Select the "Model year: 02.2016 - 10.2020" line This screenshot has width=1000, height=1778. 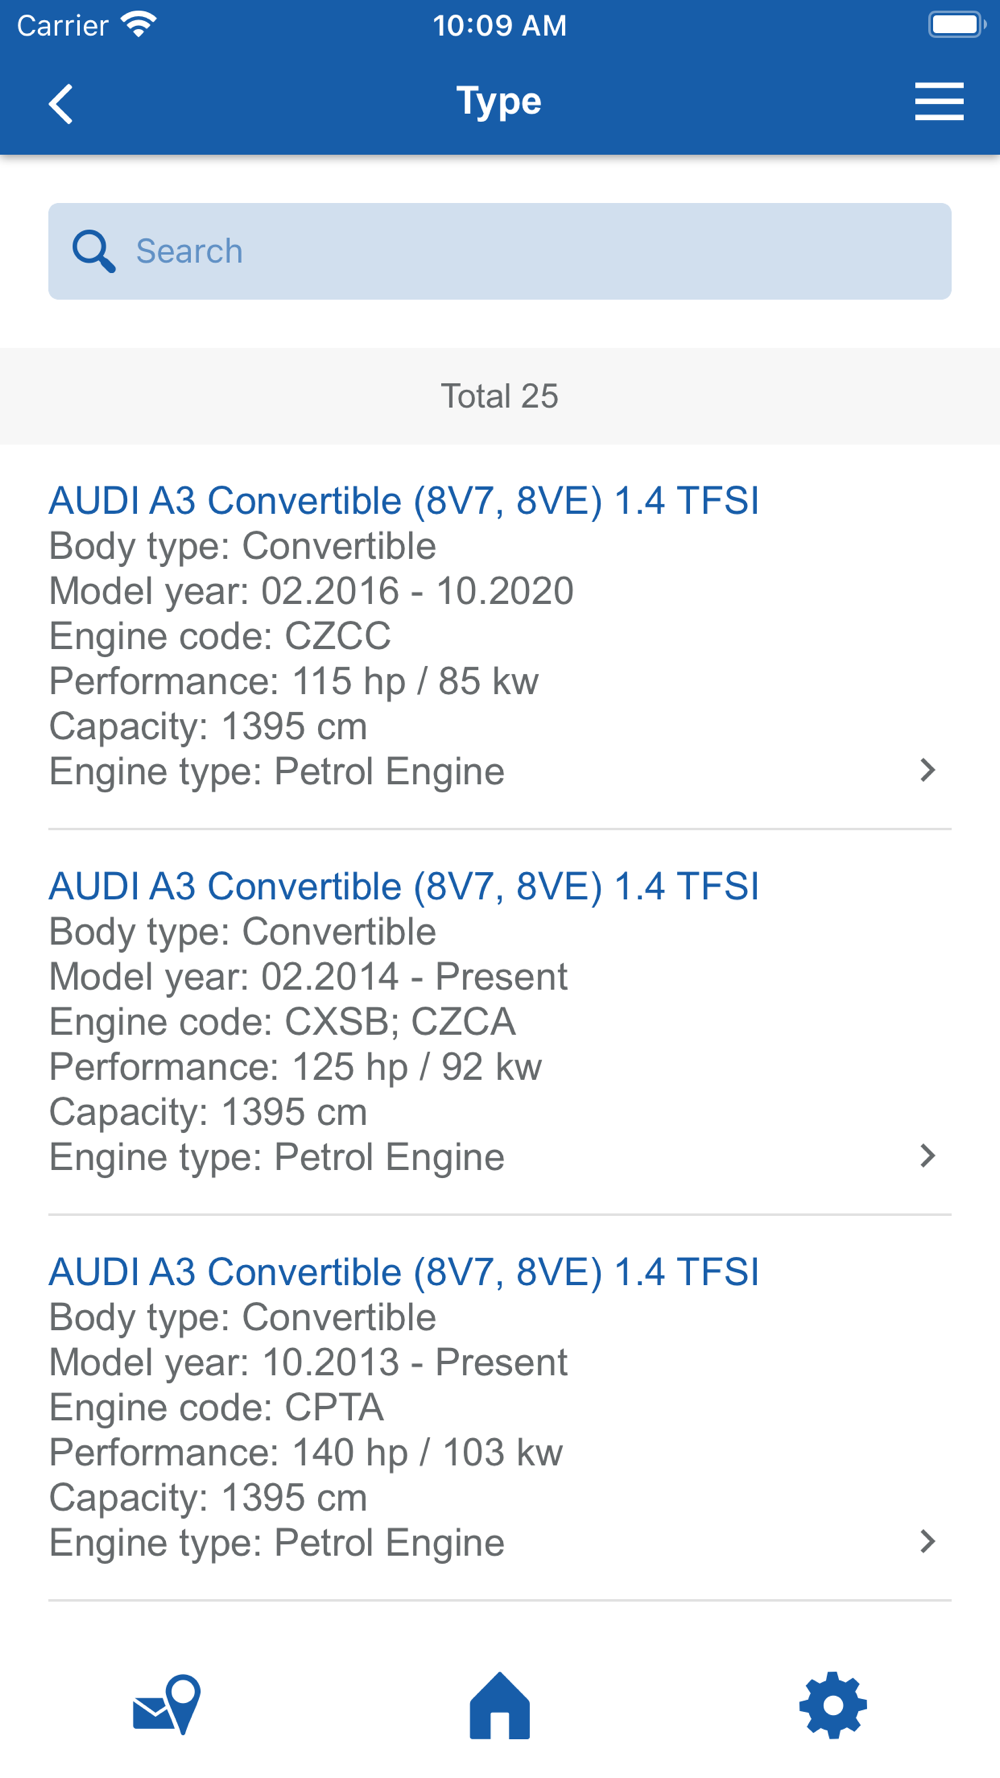pyautogui.click(x=311, y=591)
